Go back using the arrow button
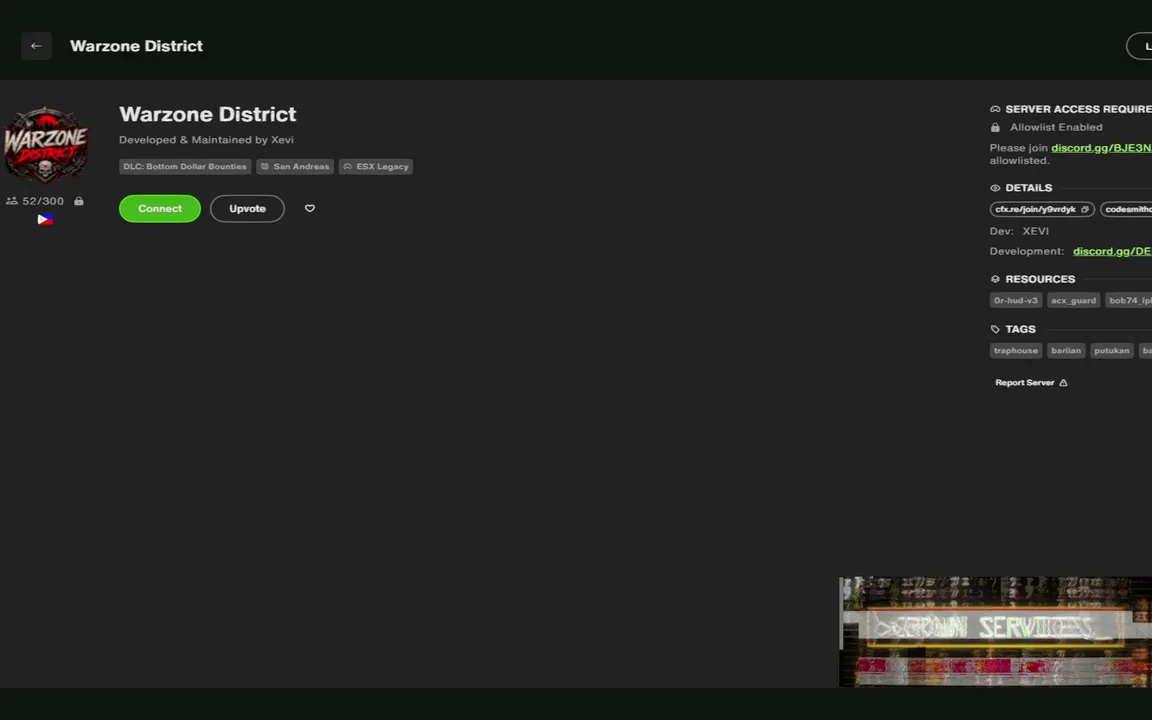1152x720 pixels. point(36,46)
